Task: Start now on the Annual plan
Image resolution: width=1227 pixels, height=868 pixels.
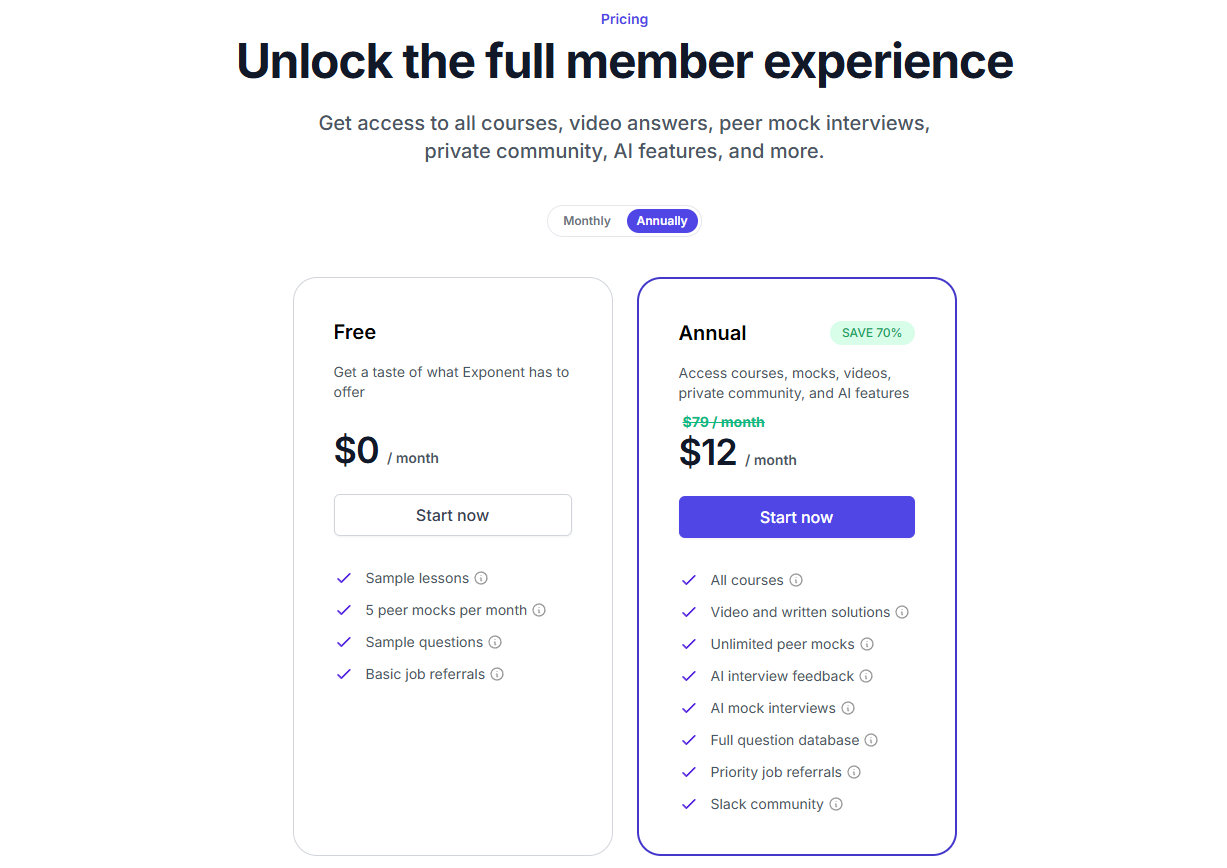Action: tap(797, 517)
